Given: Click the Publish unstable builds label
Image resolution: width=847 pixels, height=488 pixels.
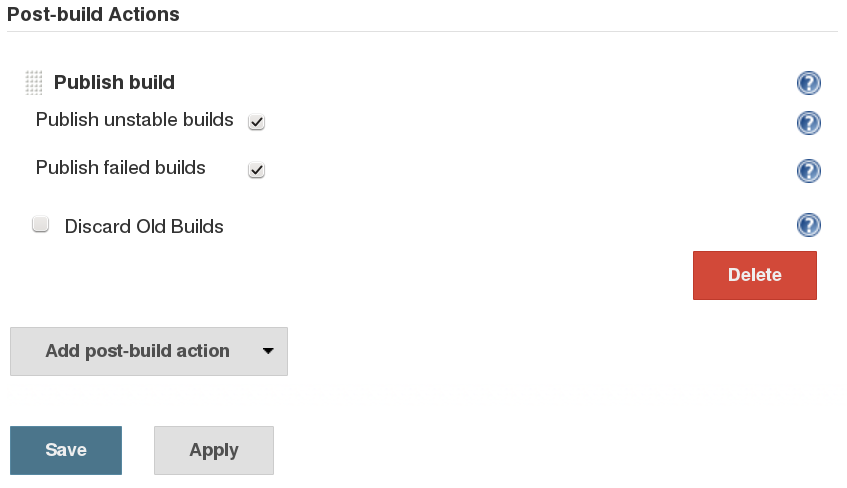Looking at the screenshot, I should point(135,120).
